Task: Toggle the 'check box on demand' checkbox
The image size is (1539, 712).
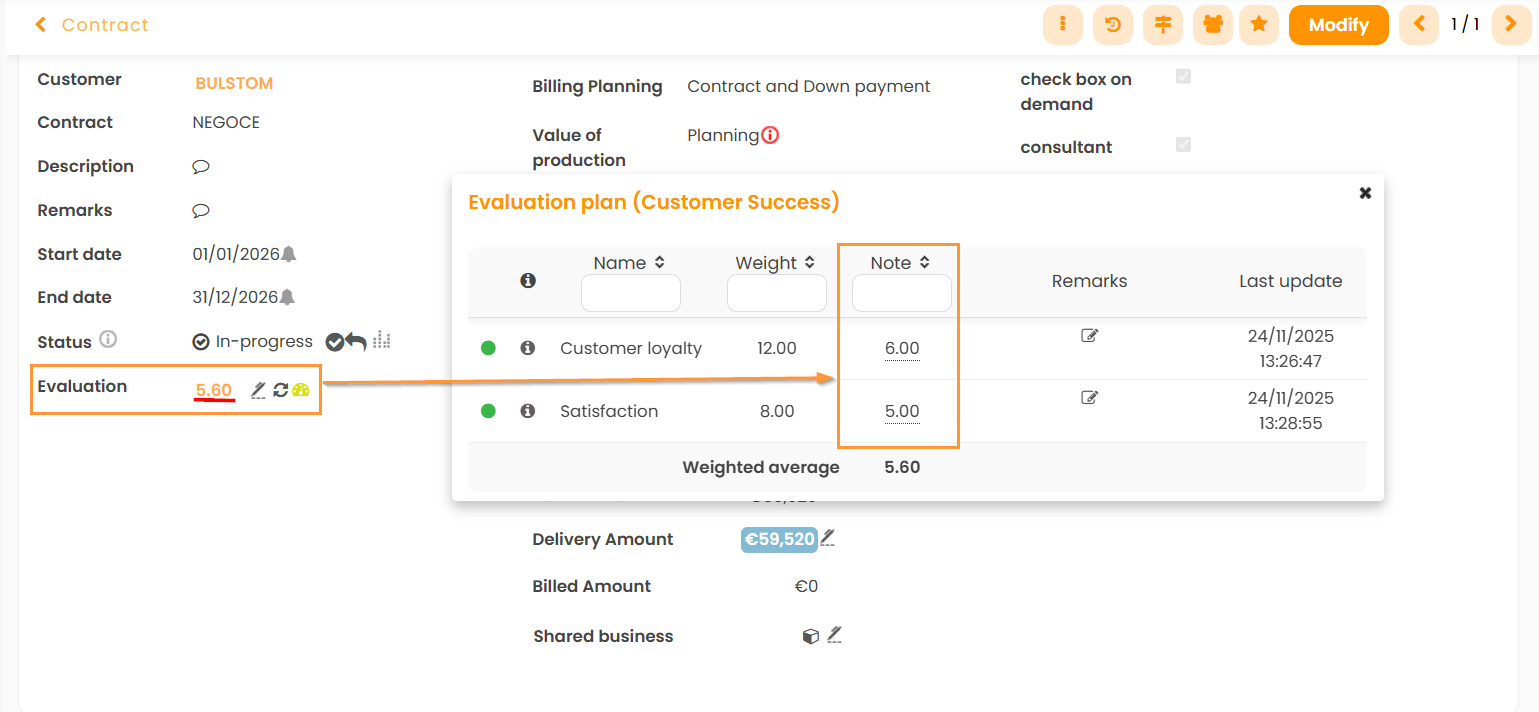Action: tap(1183, 77)
